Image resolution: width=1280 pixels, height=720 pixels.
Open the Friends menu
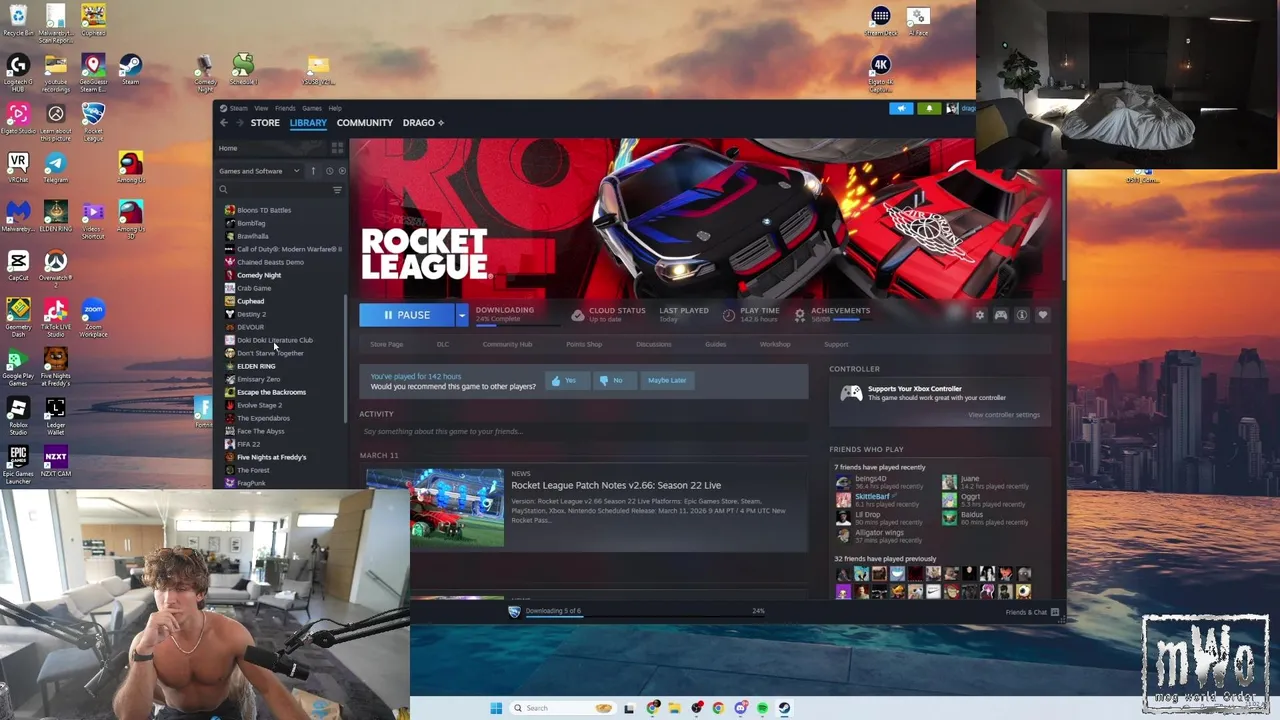(x=285, y=108)
